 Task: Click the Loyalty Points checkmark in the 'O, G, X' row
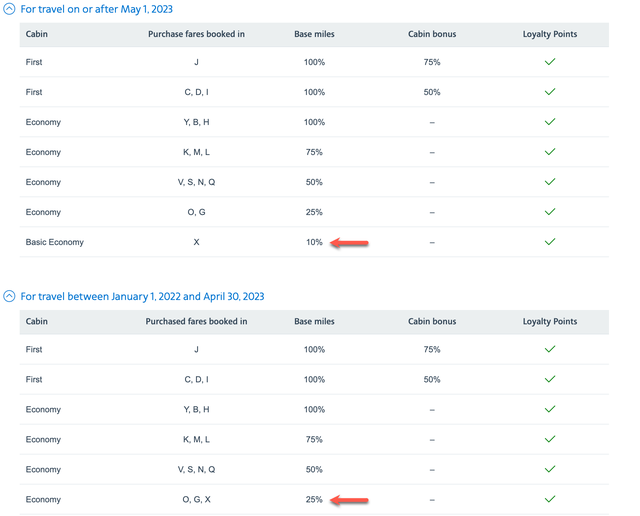pos(550,499)
